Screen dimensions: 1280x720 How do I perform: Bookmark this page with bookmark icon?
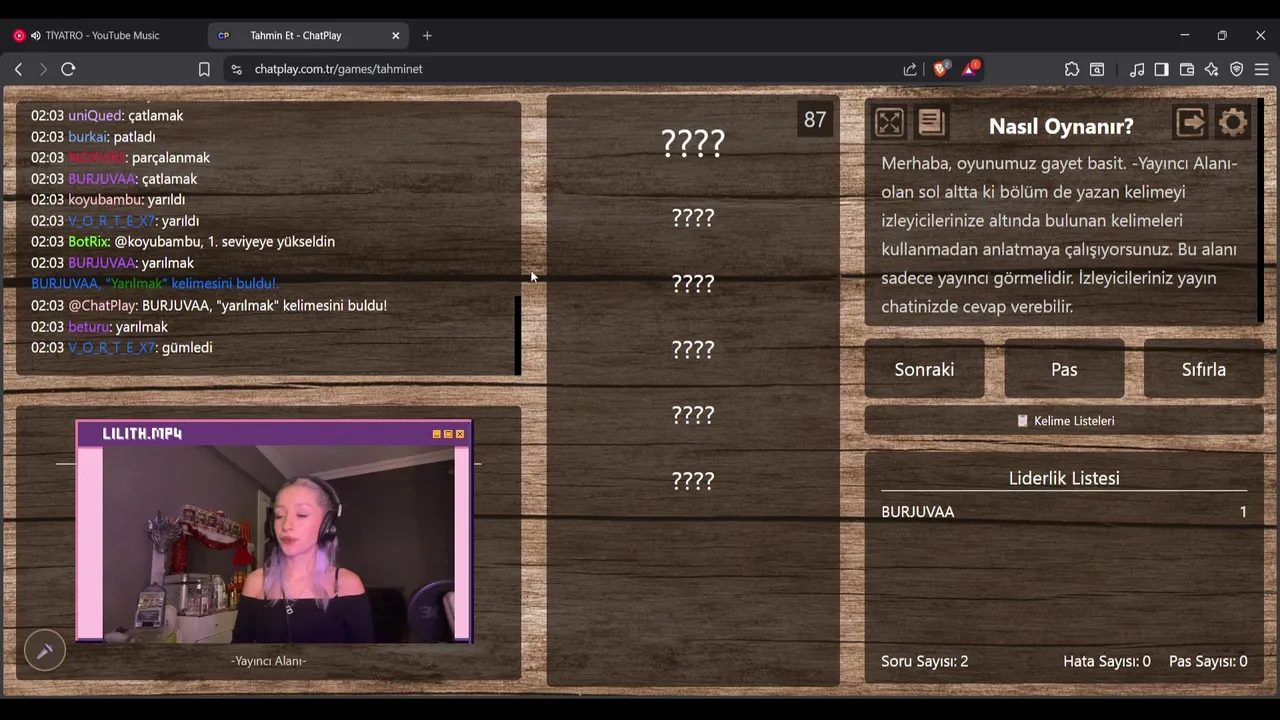pos(204,69)
